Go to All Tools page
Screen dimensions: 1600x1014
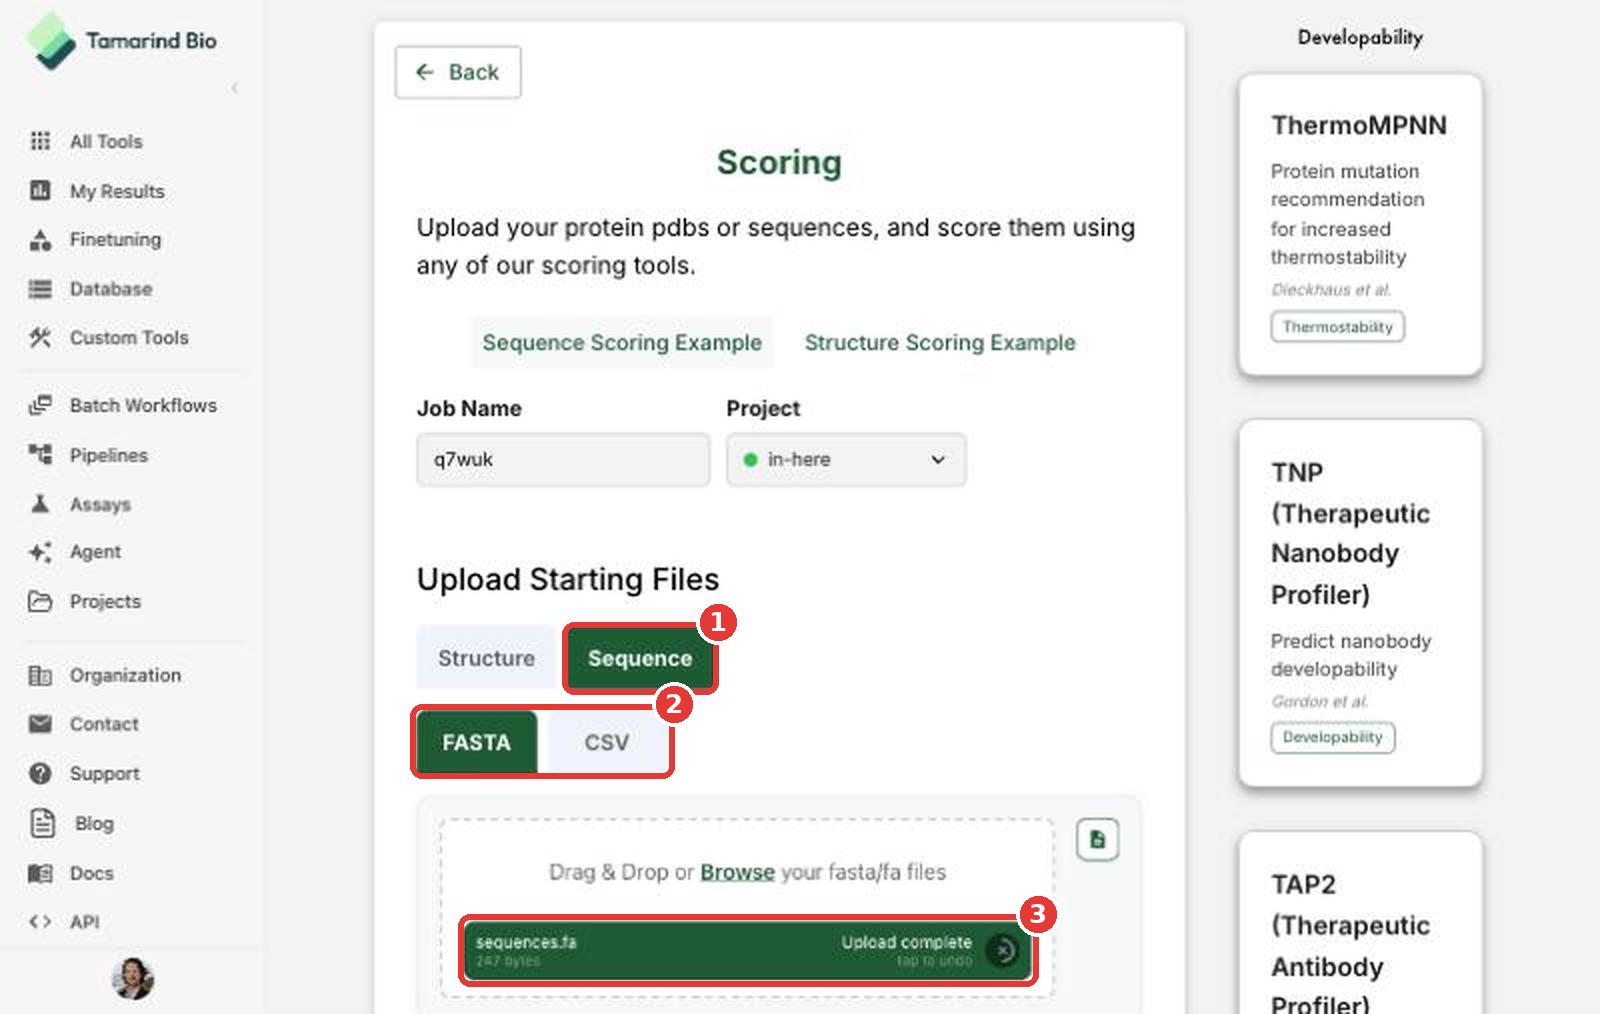pos(106,141)
